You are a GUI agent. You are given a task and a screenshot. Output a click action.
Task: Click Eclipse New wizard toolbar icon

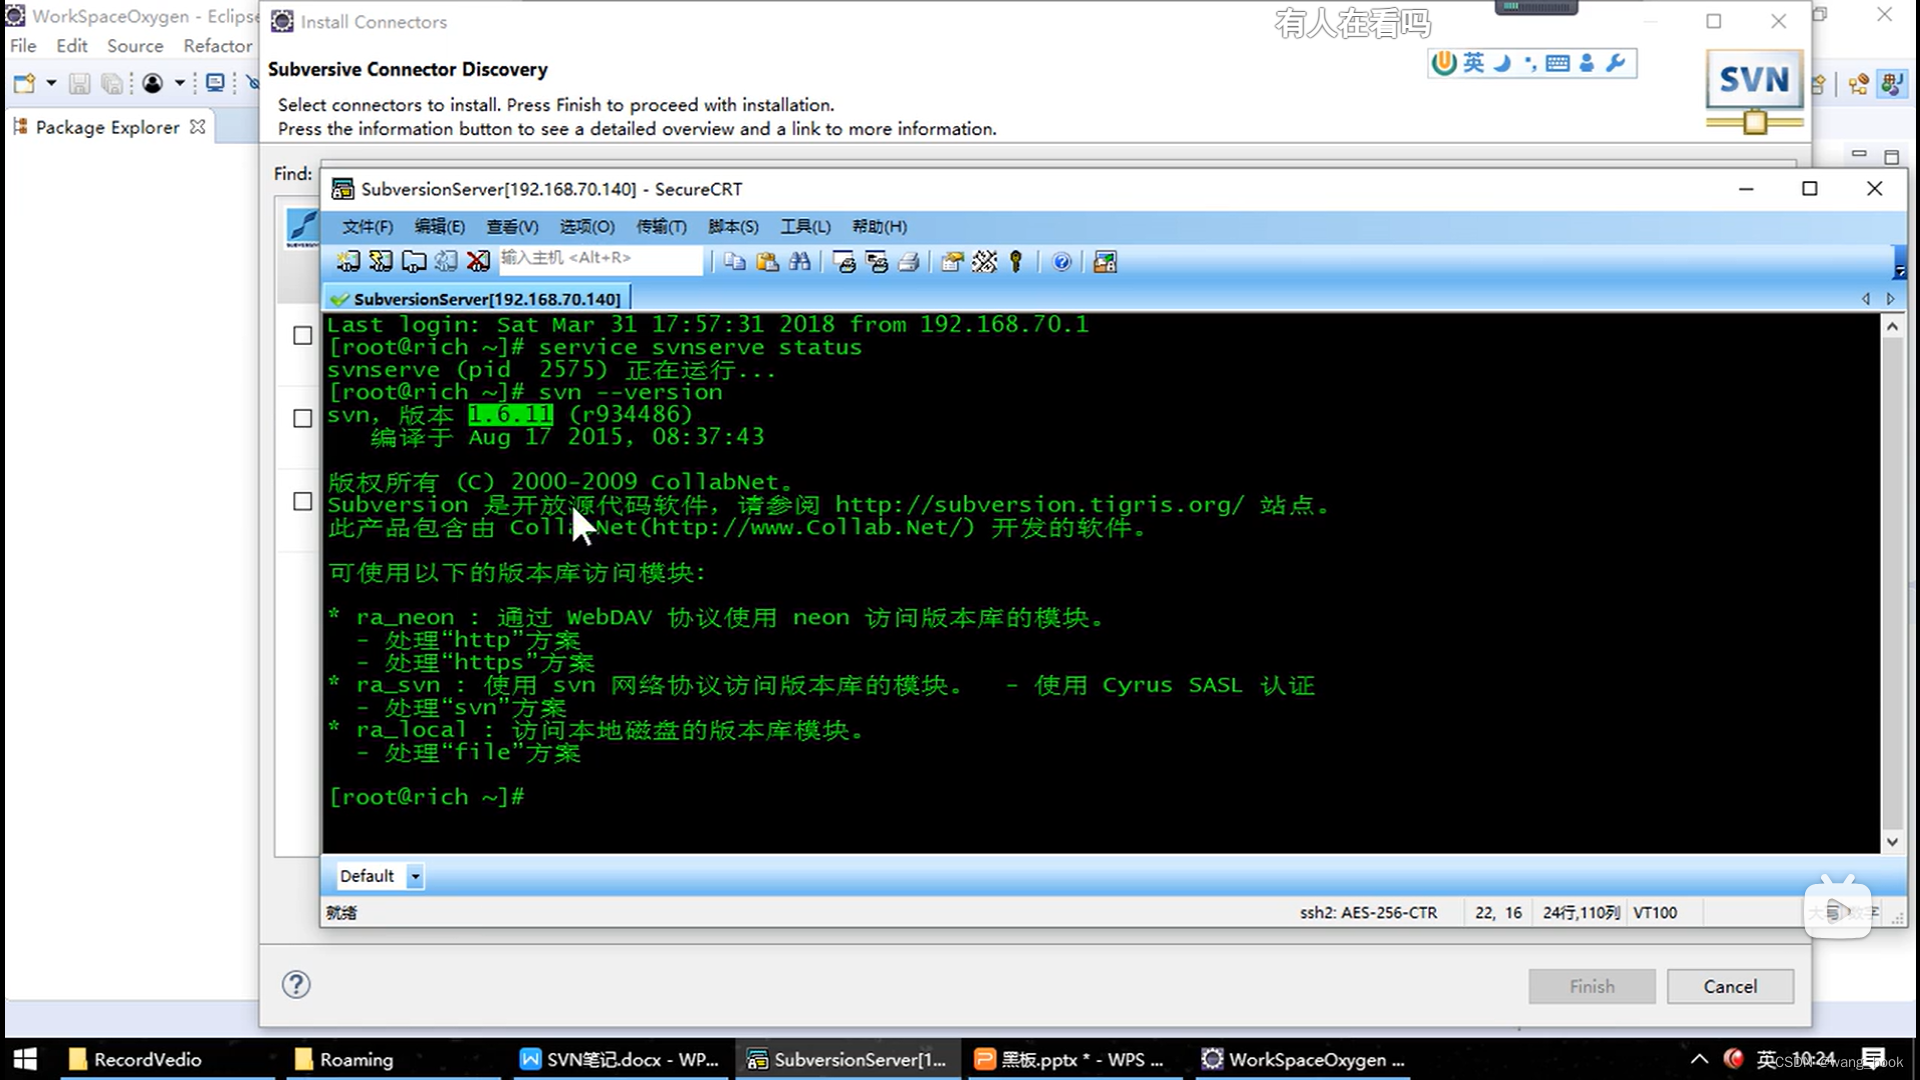[x=25, y=84]
